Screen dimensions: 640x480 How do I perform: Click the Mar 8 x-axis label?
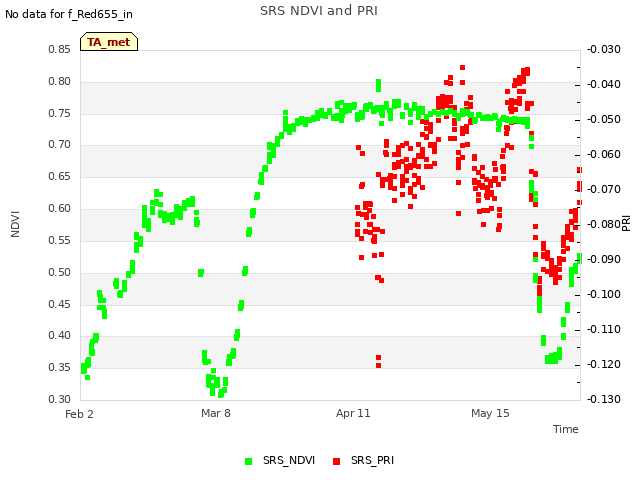pos(216,413)
